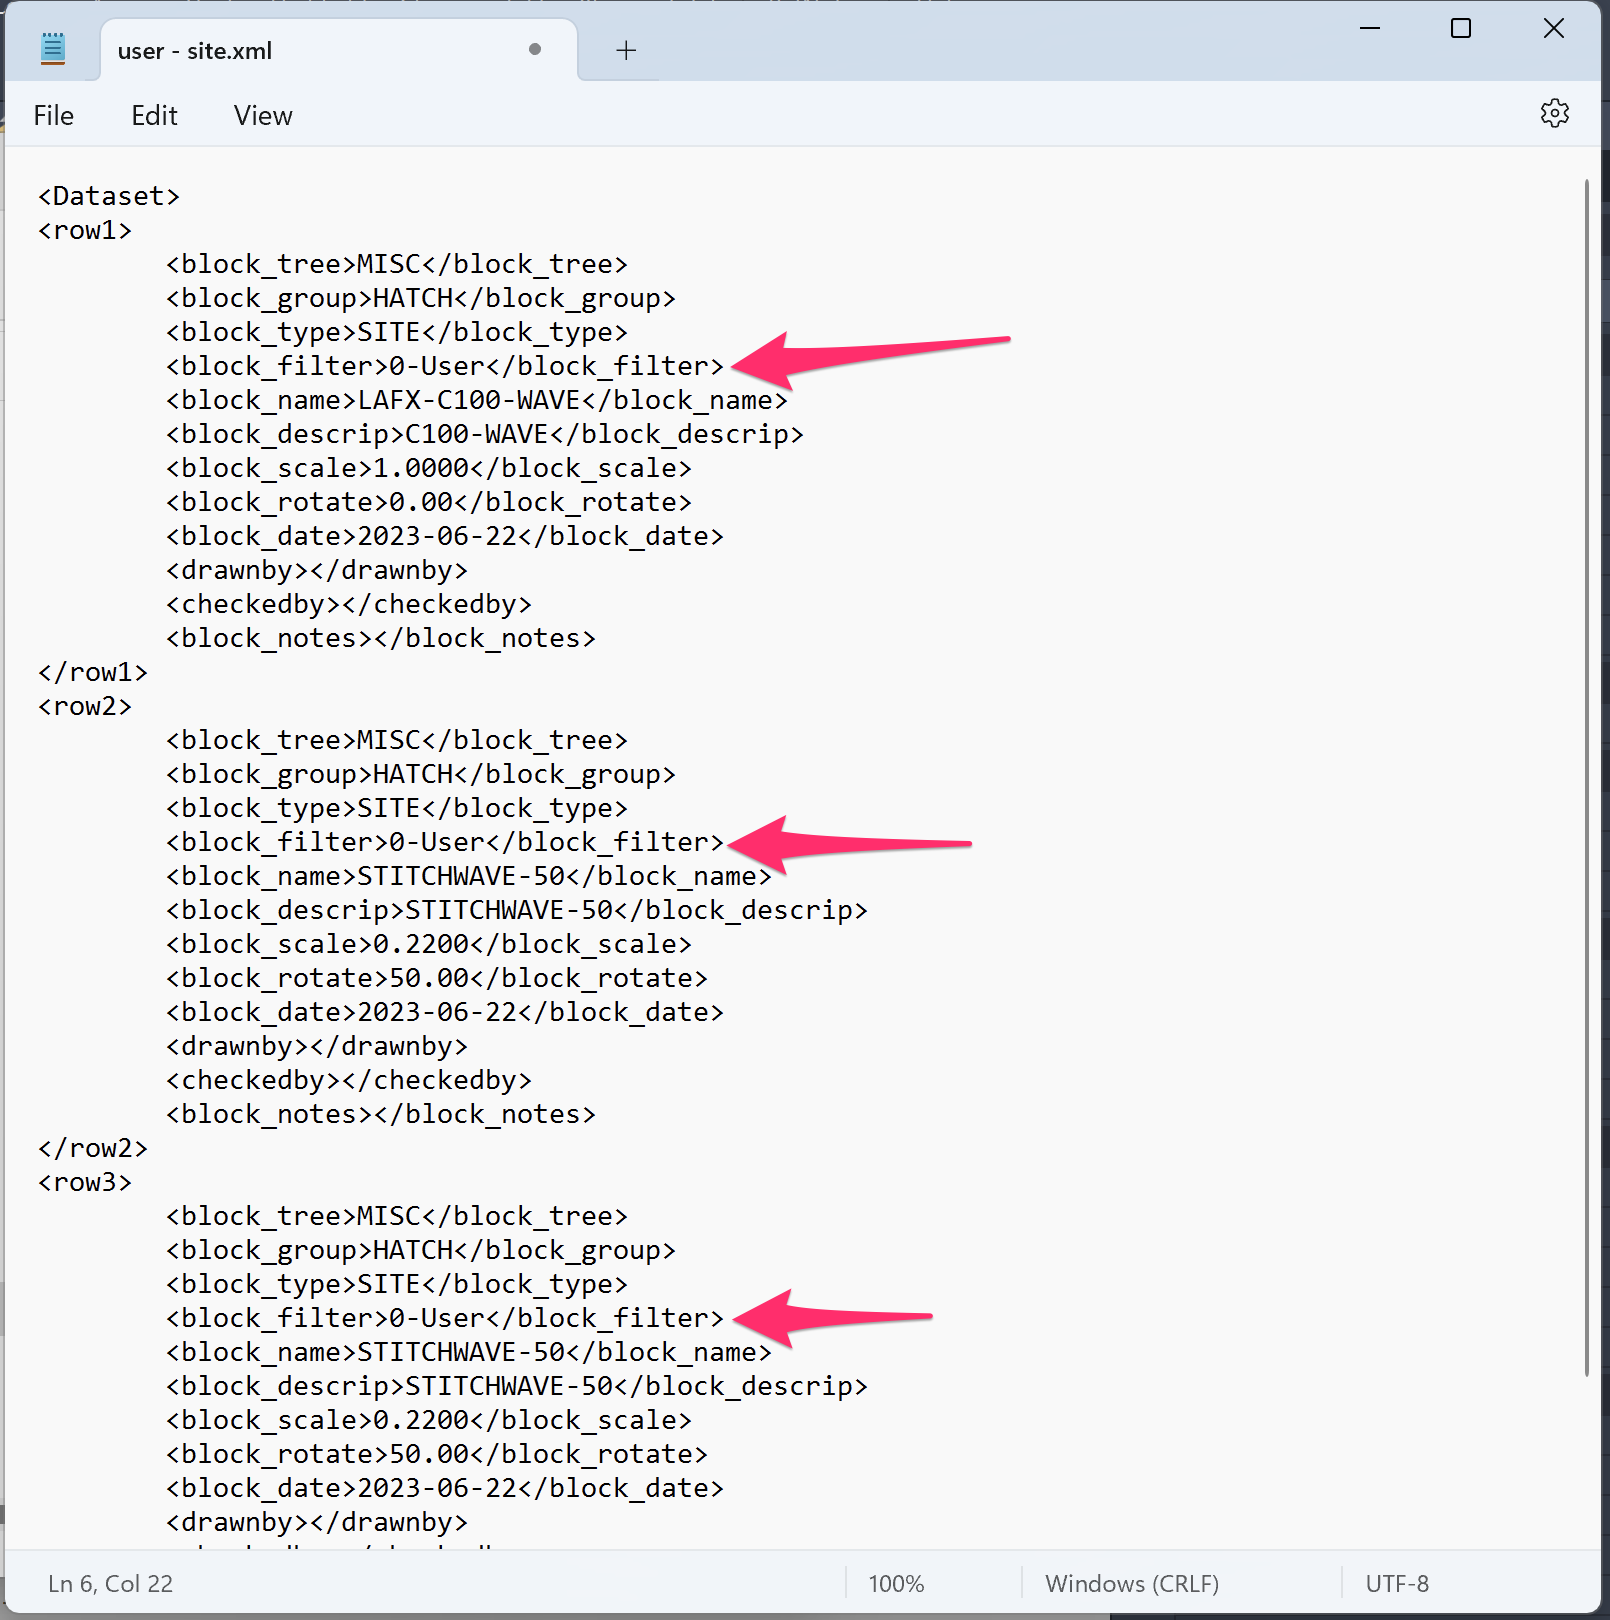Click the vertical scrollbar thumb
Image resolution: width=1610 pixels, height=1620 pixels.
pos(1586,778)
